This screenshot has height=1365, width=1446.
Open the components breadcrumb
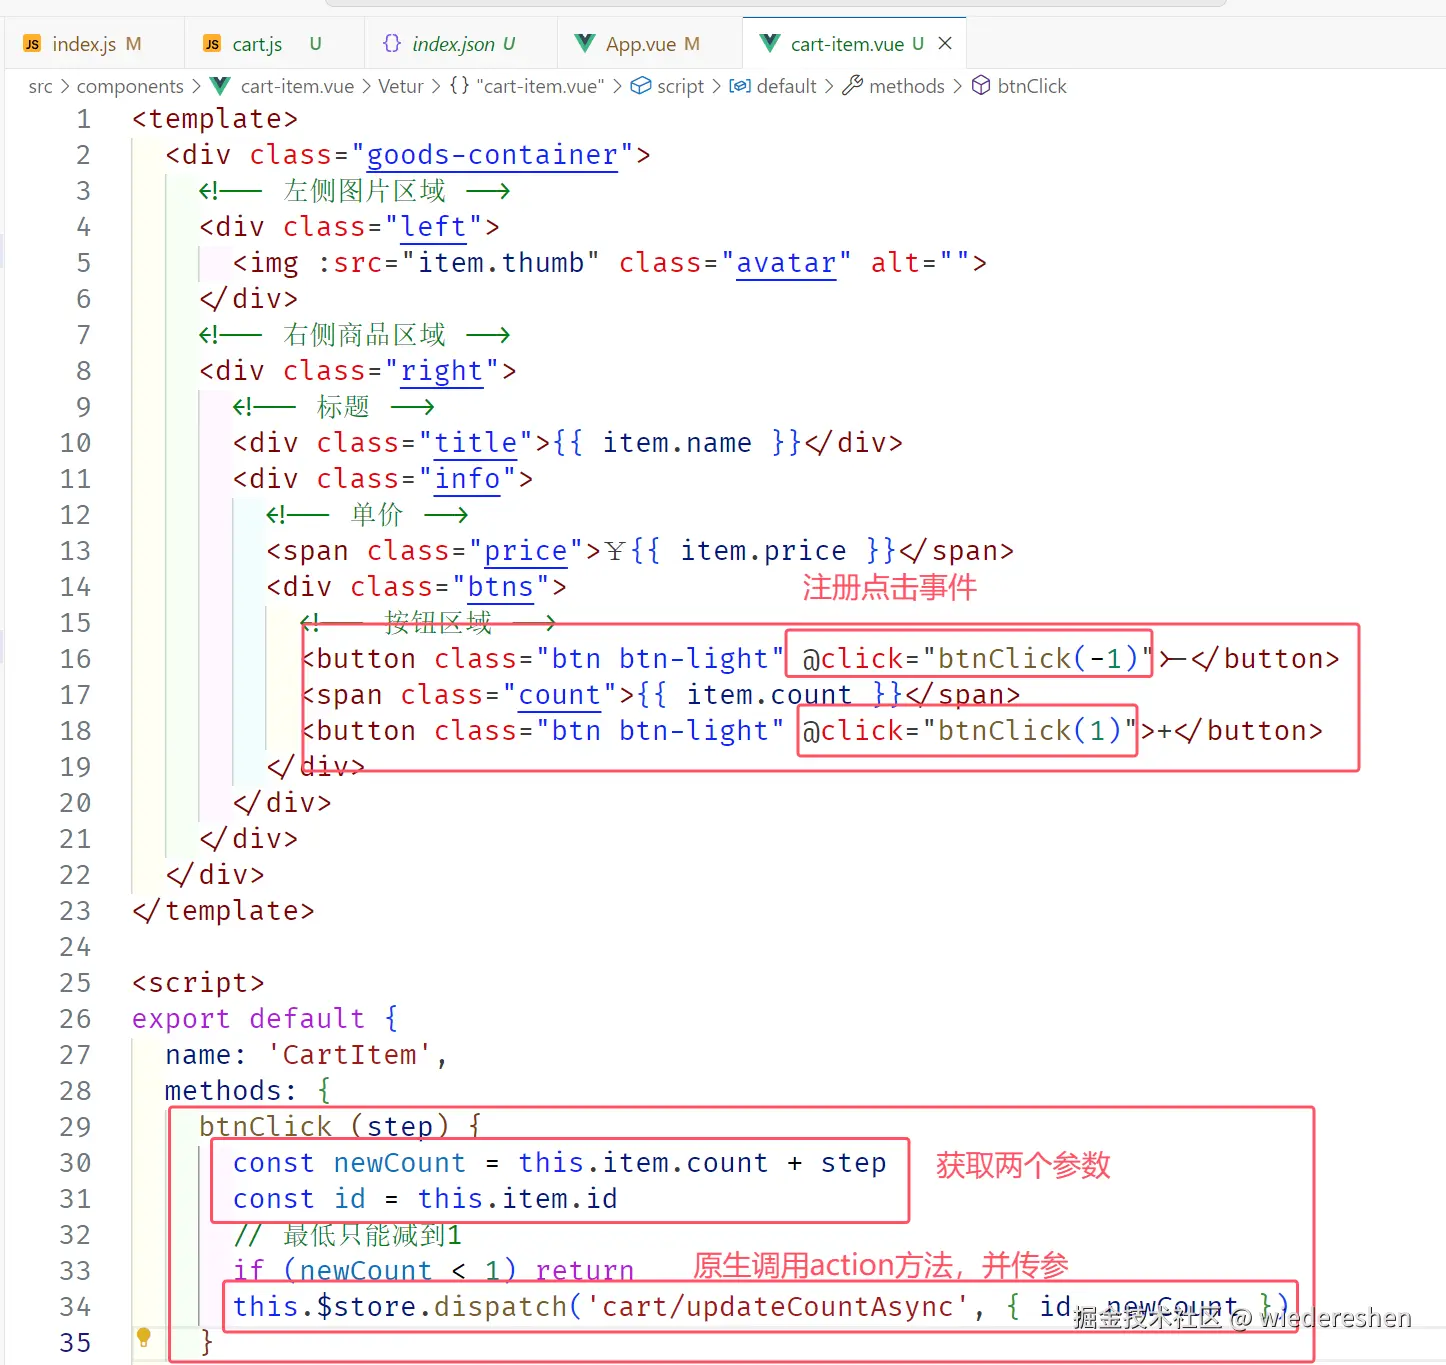[x=130, y=86]
